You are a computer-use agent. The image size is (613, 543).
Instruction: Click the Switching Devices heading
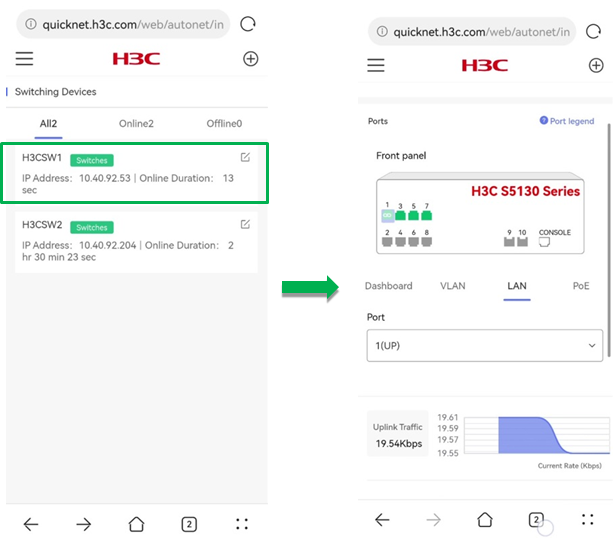click(56, 91)
